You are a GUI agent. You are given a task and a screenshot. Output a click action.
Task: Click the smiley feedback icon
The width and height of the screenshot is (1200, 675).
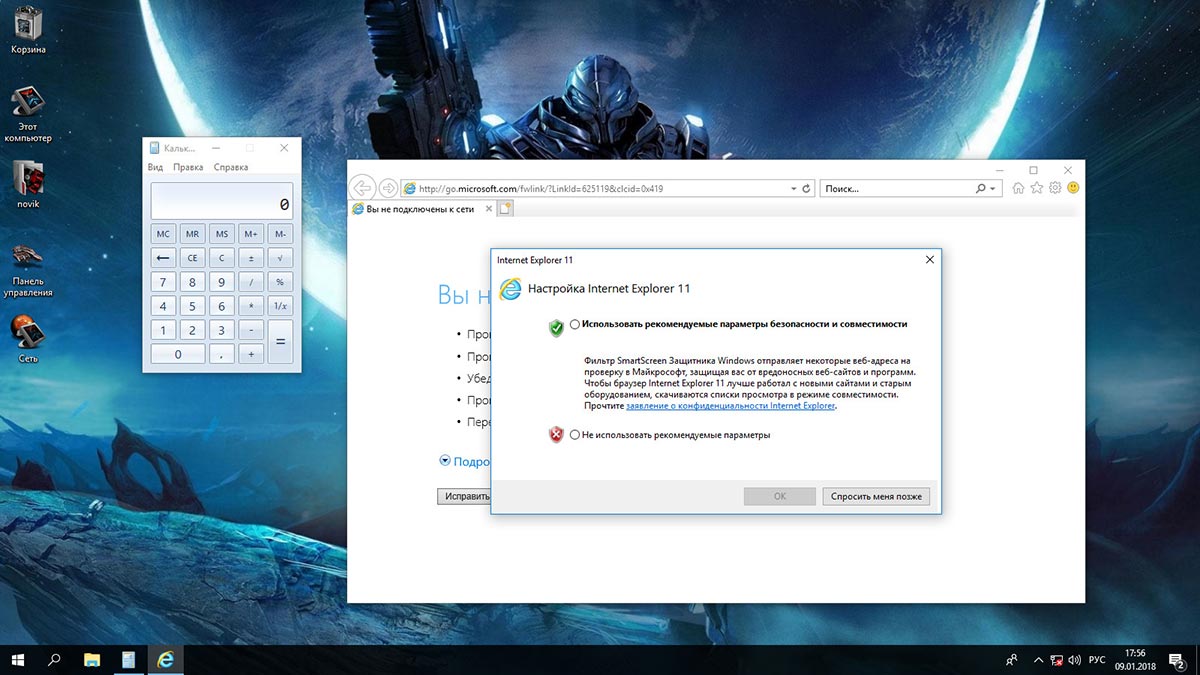(1073, 188)
